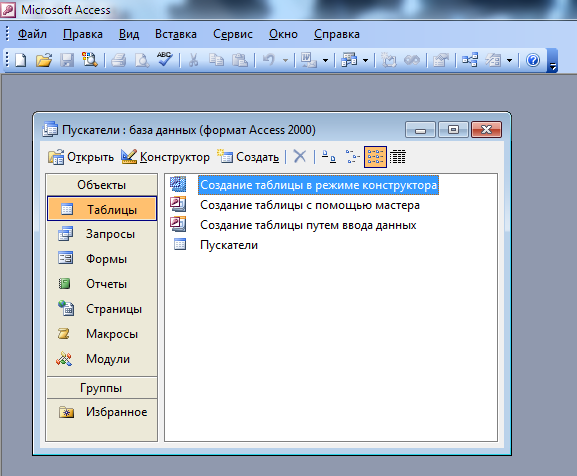
Task: Select Макросы in Objects pane
Action: click(102, 334)
